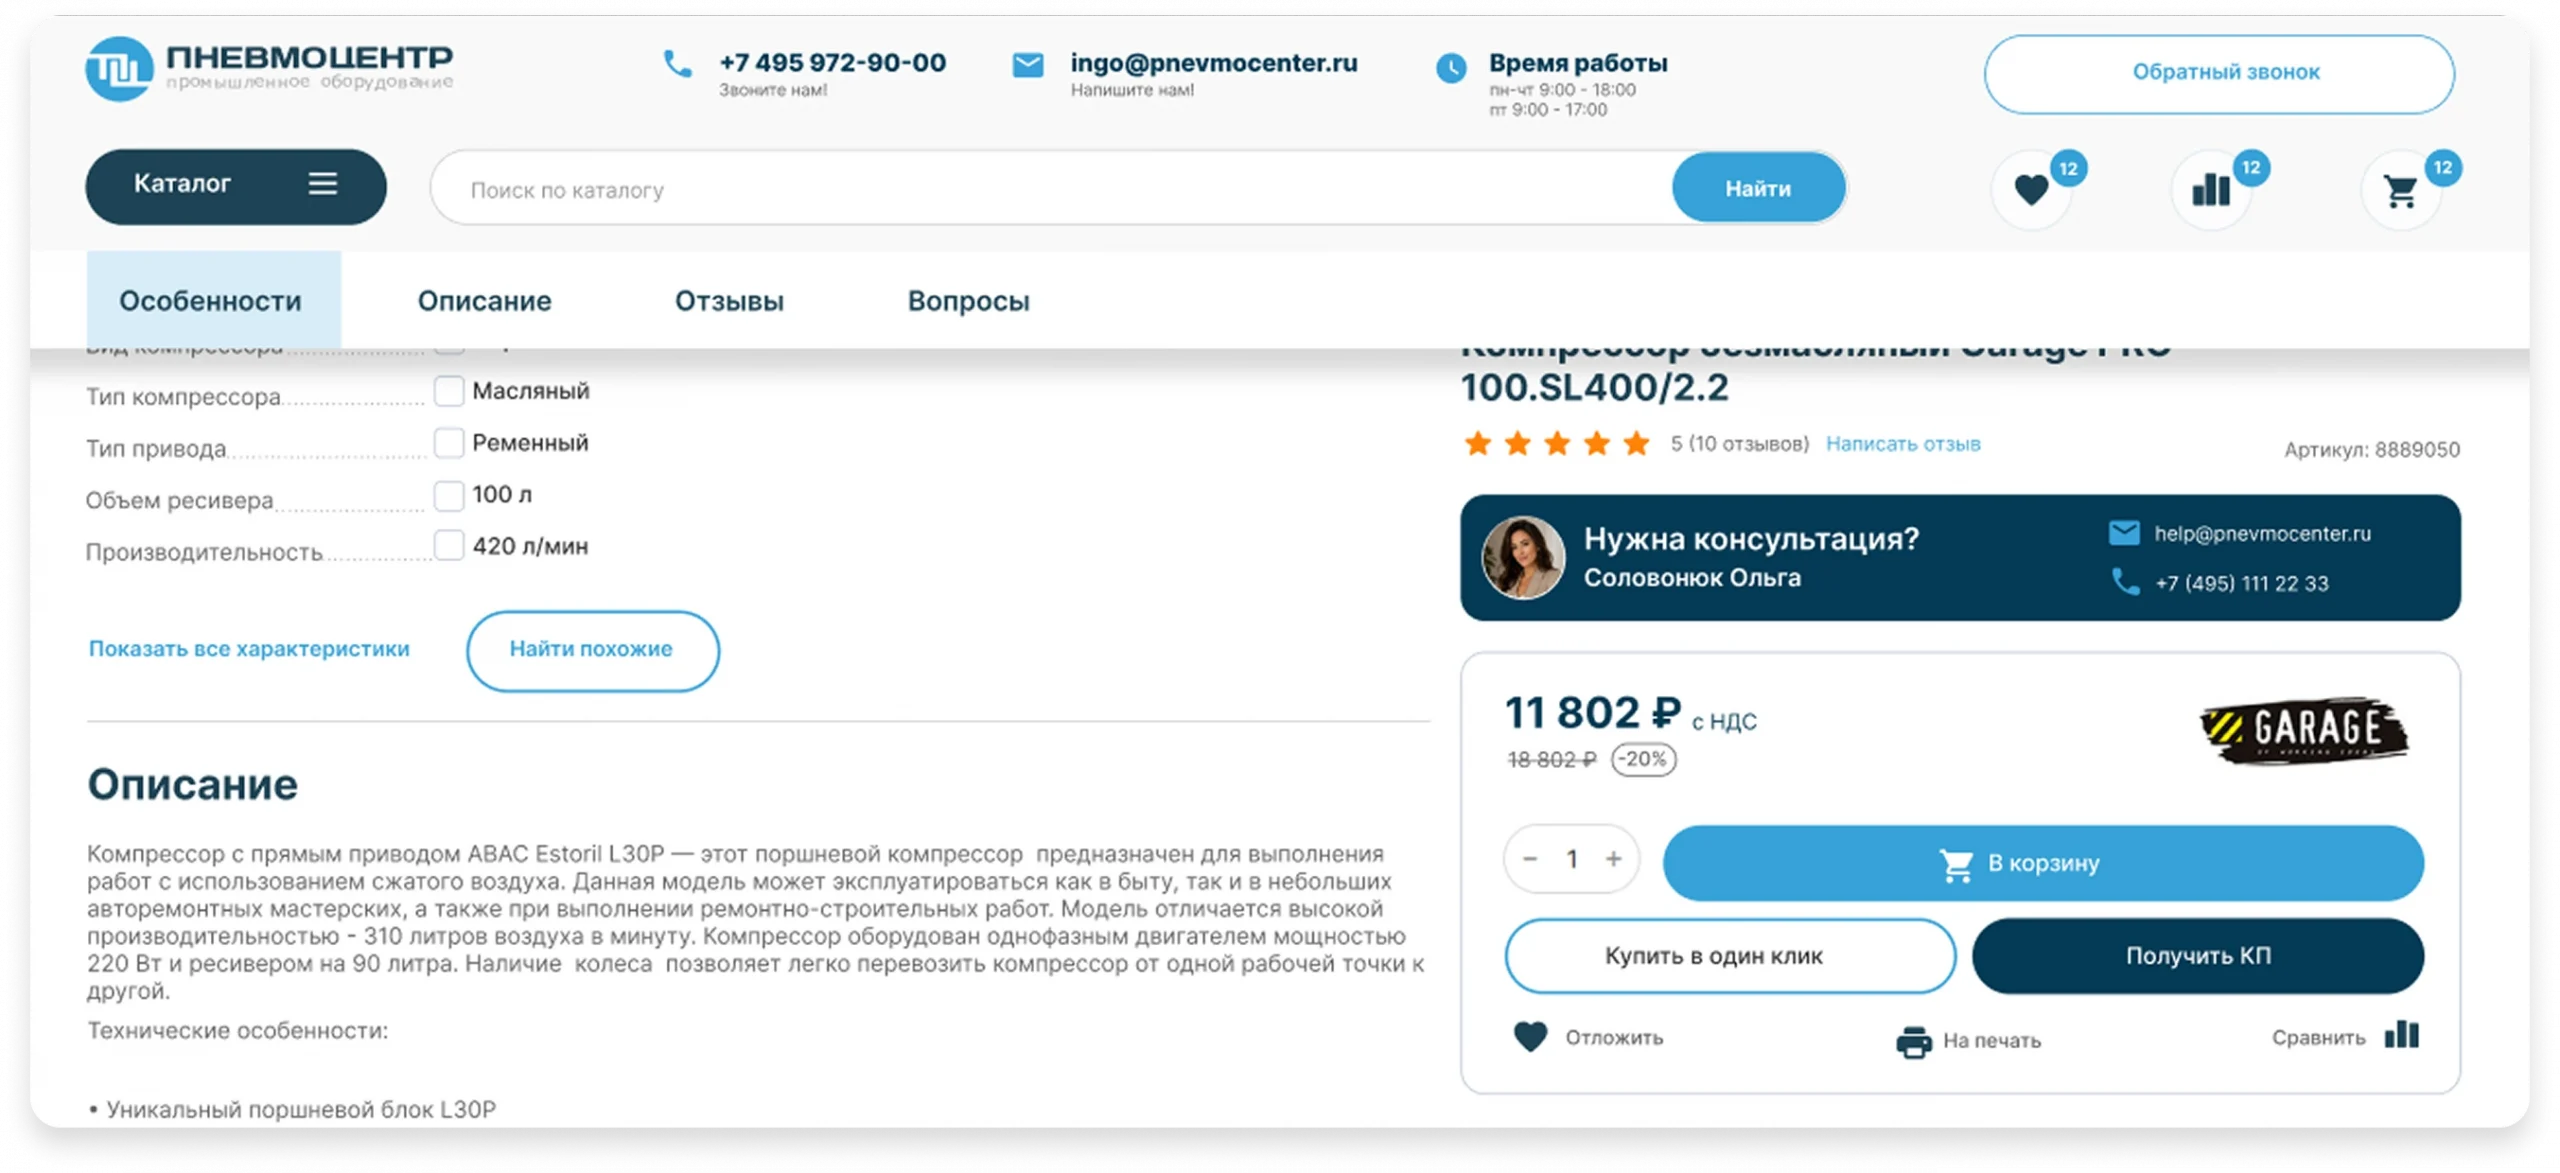
Task: Click the Объем ресивера label
Action: coord(179,500)
